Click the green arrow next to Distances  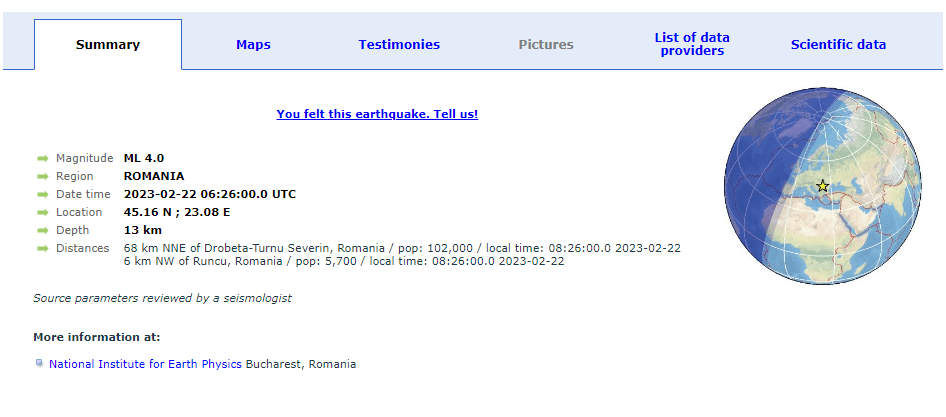pyautogui.click(x=43, y=248)
